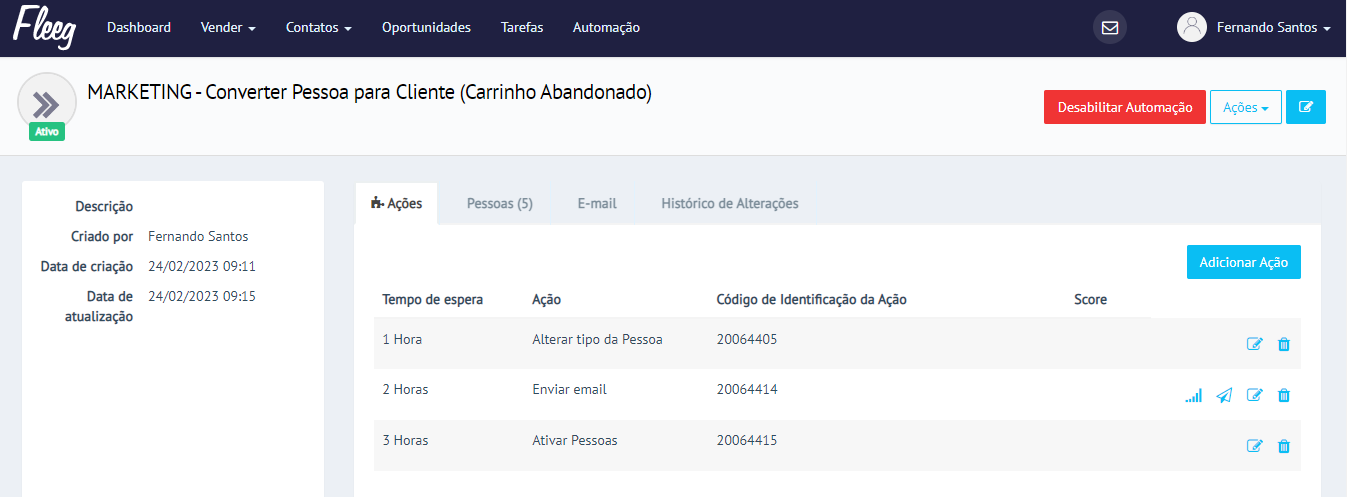The height and width of the screenshot is (497, 1347).
Task: Edit the Alterar tipo da Pessoa action
Action: (x=1255, y=344)
